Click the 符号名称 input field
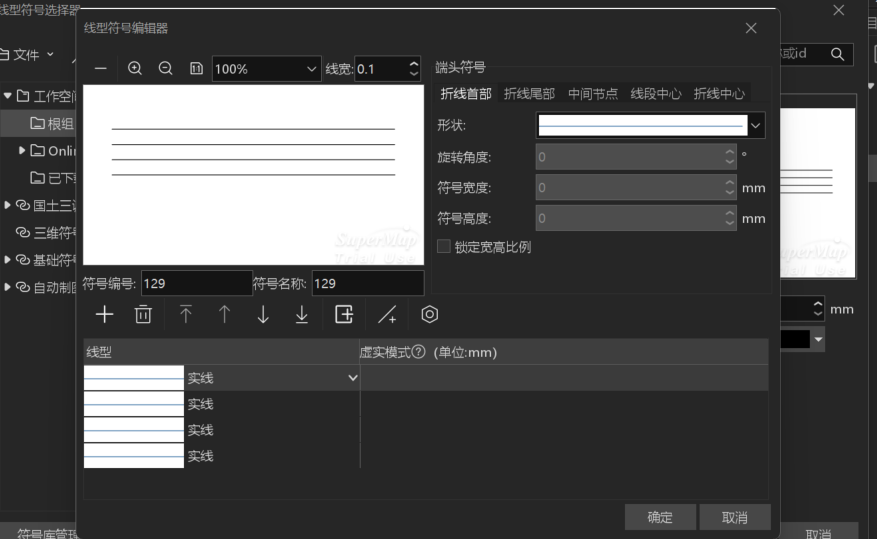The width and height of the screenshot is (877, 539). pos(367,283)
